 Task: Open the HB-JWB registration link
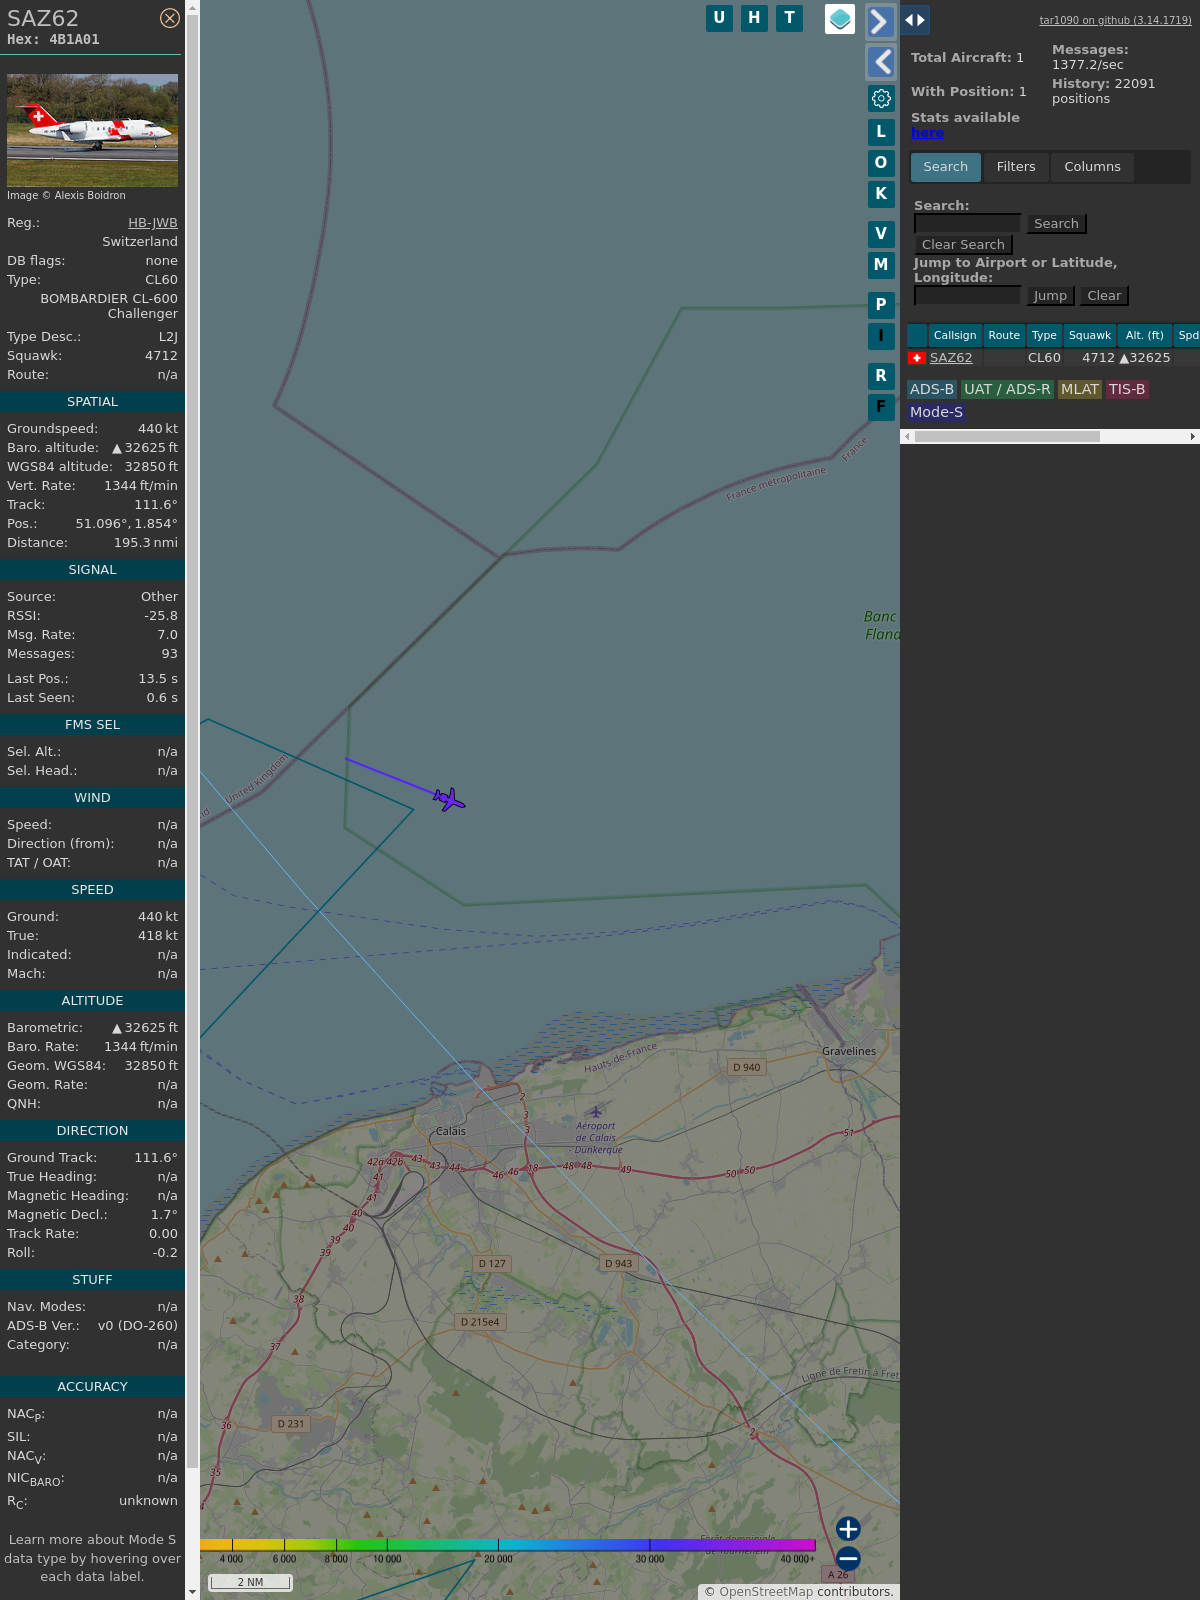click(152, 223)
